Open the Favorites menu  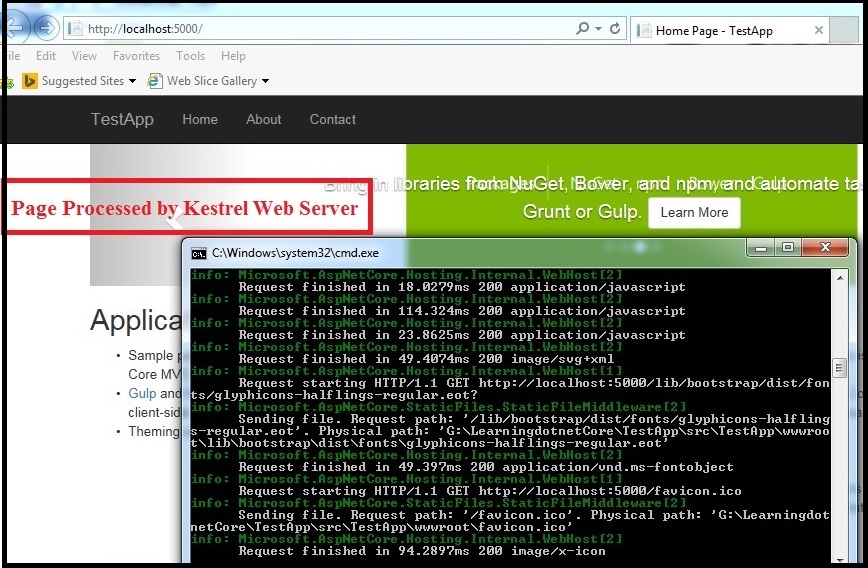click(136, 56)
